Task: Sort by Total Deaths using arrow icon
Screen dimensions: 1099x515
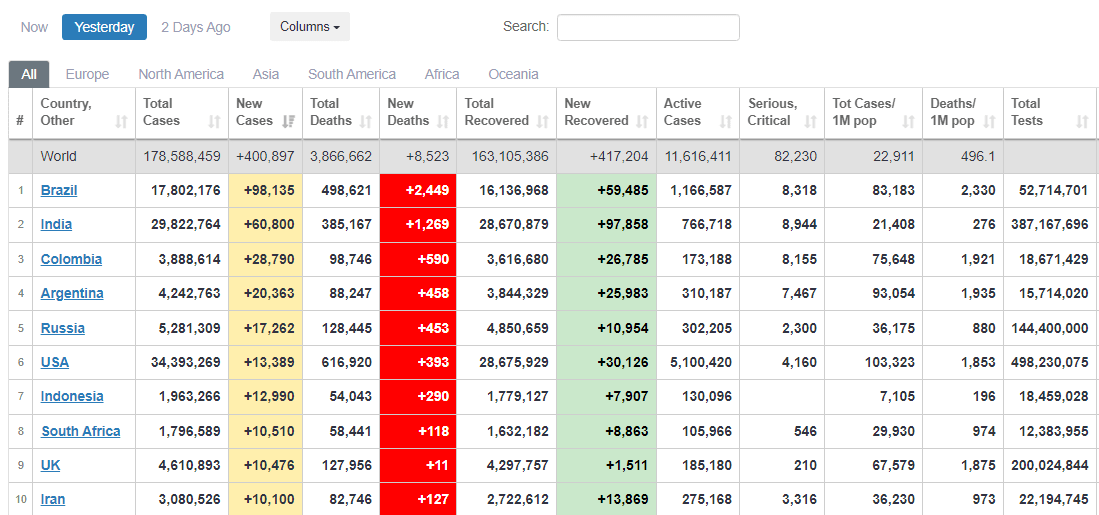Action: point(366,121)
